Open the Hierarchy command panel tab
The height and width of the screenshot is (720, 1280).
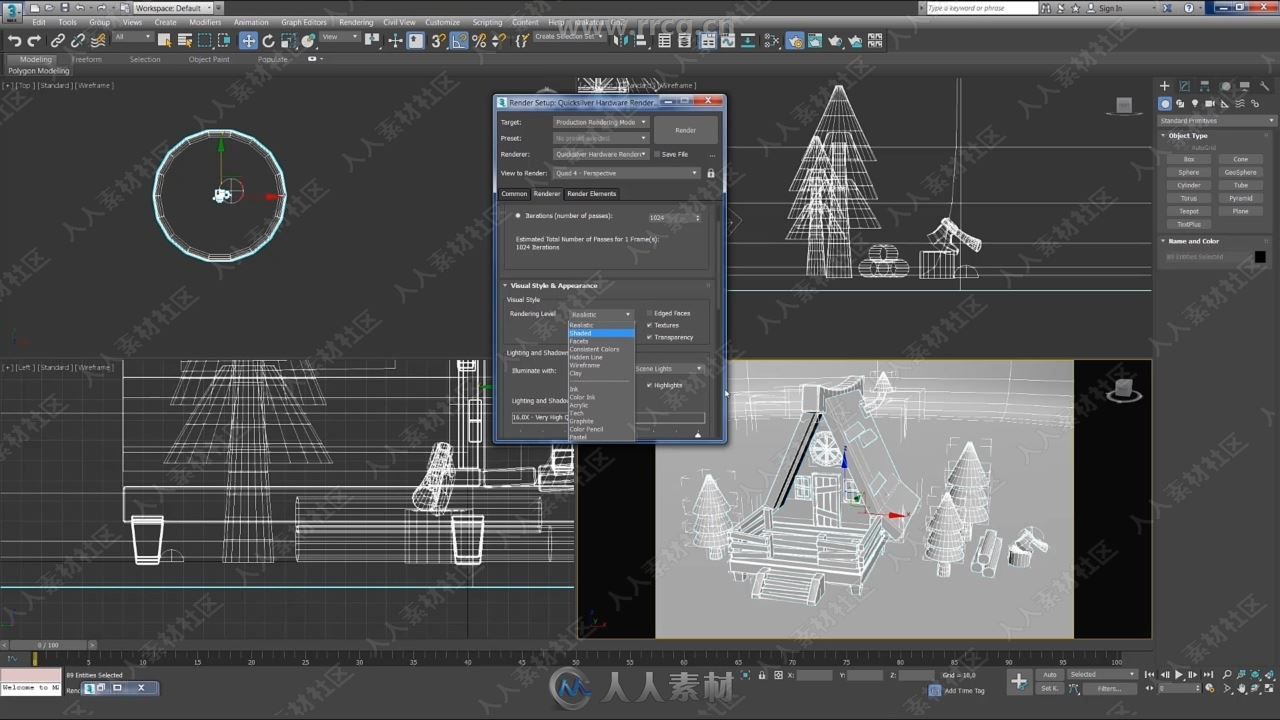point(1205,86)
